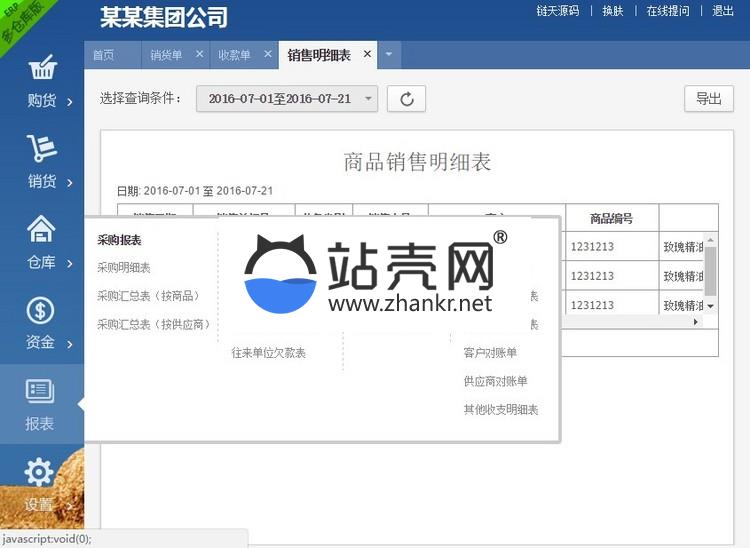Open the tab list dropdown arrow
This screenshot has height=548, width=750.
tap(387, 55)
